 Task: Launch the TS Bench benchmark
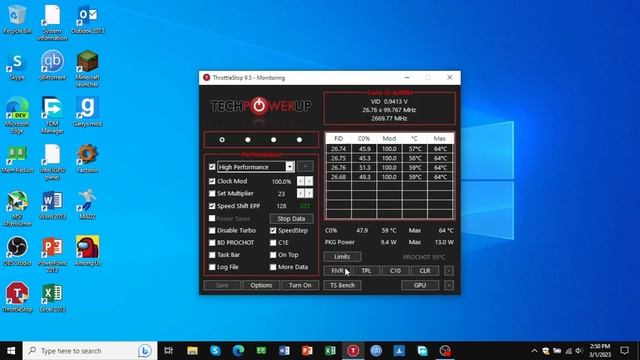pos(342,285)
